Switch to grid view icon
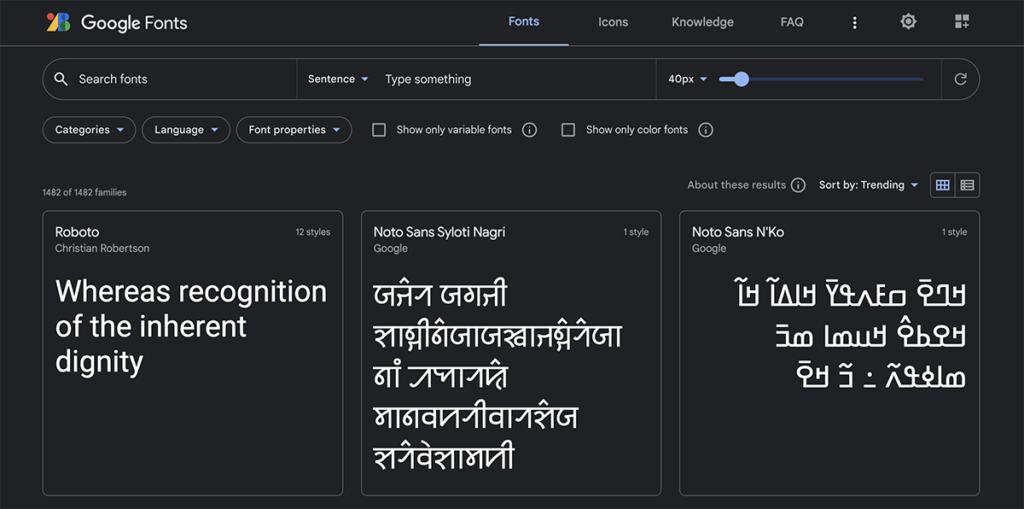 942,186
